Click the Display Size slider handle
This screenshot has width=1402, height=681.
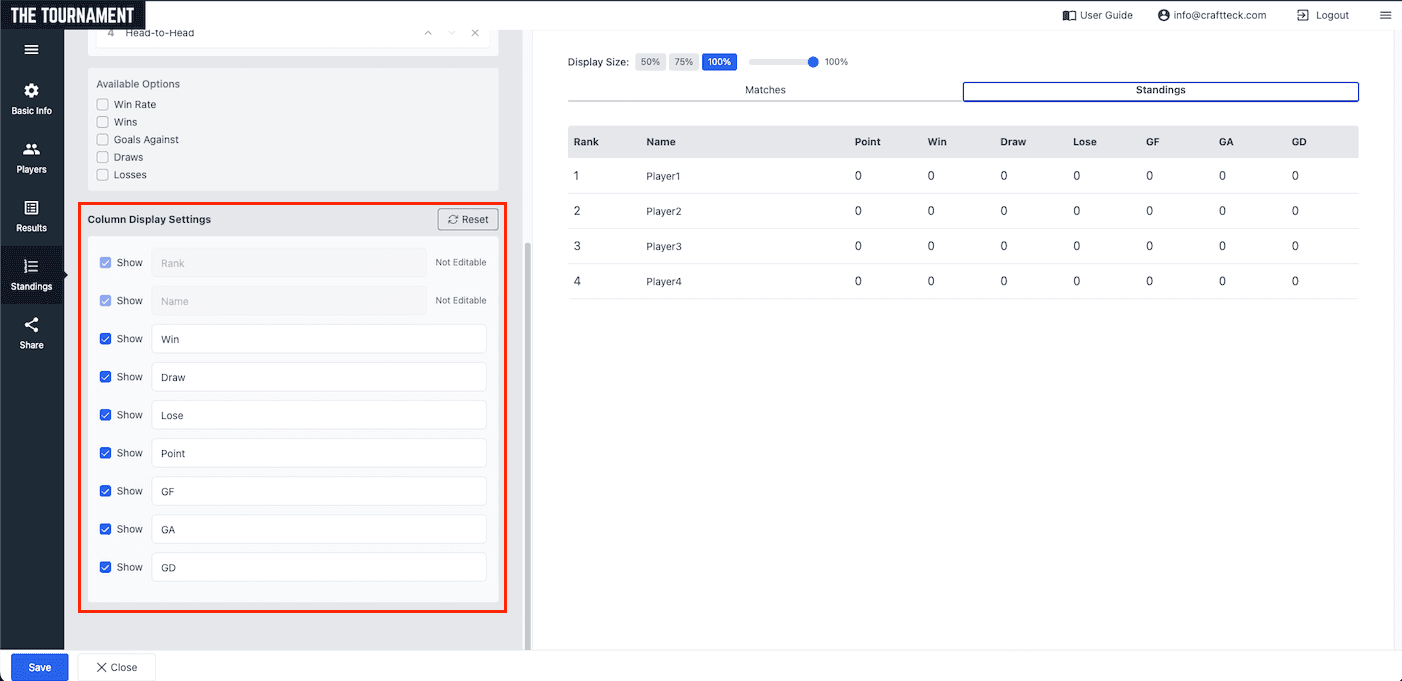[813, 62]
